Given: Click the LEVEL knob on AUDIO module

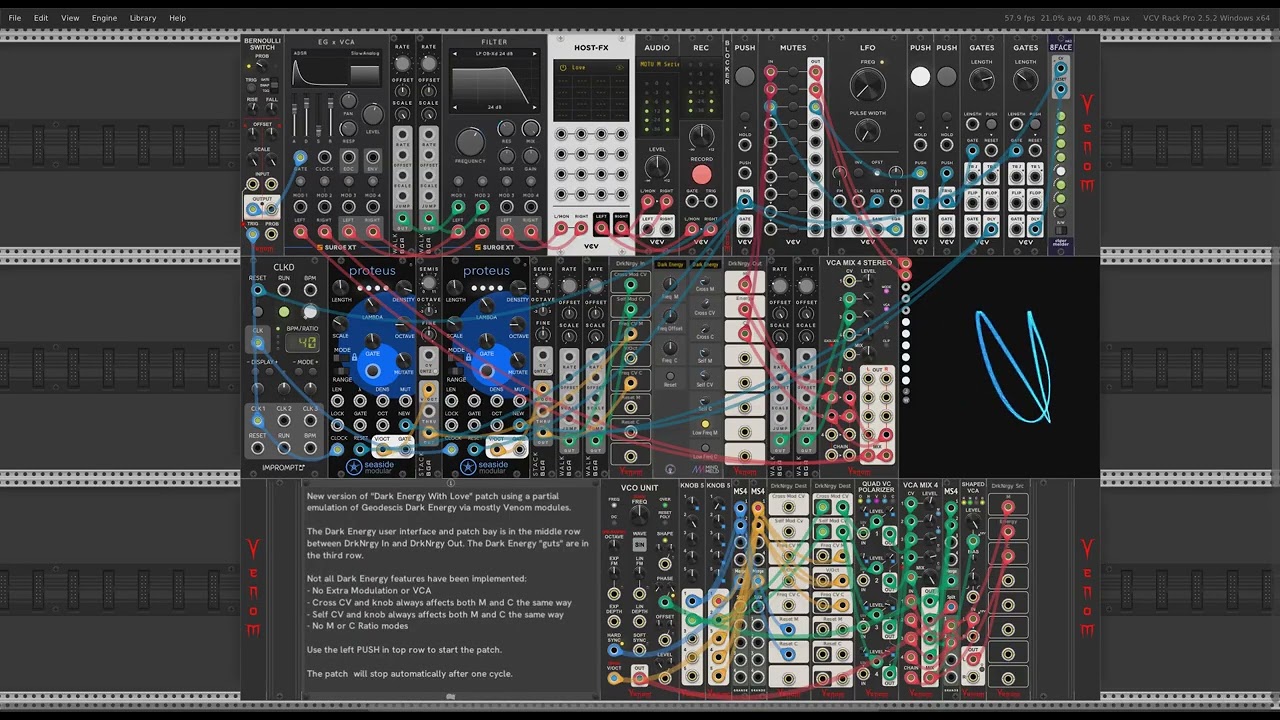Looking at the screenshot, I should point(657,168).
